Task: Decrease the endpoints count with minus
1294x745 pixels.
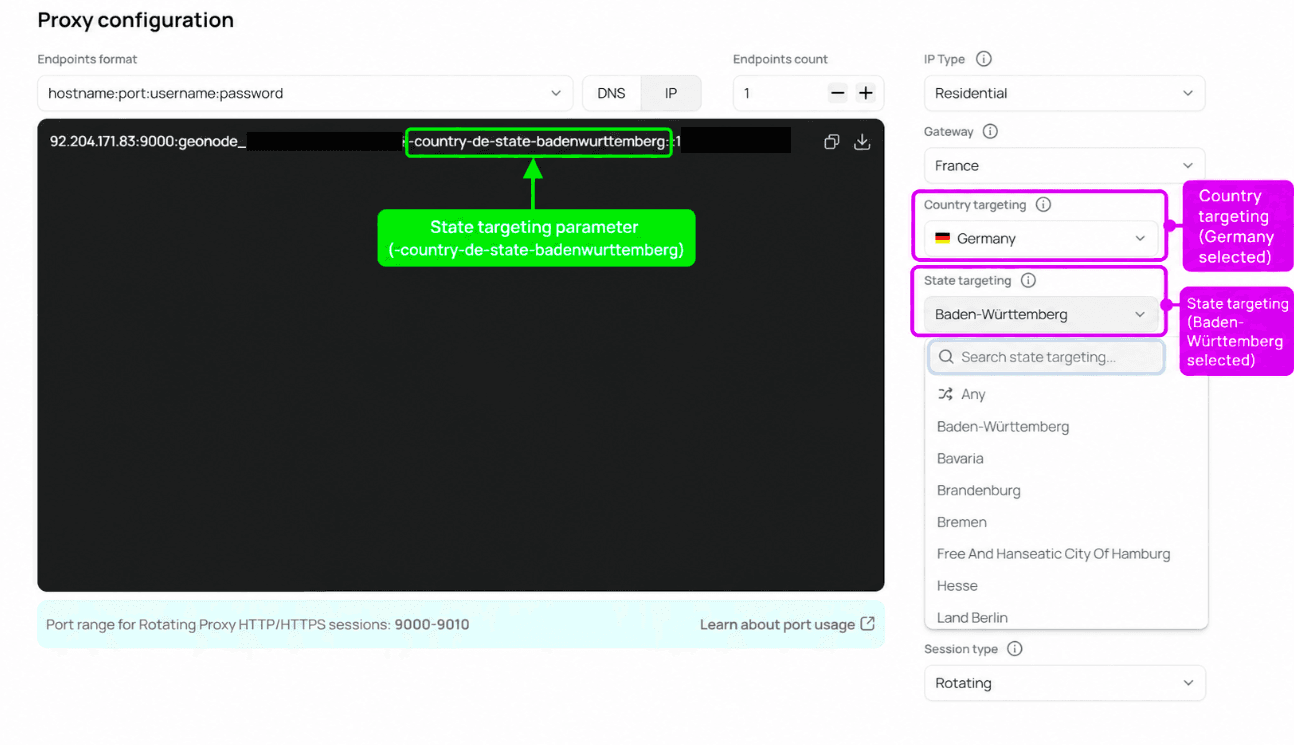Action: pyautogui.click(x=838, y=93)
